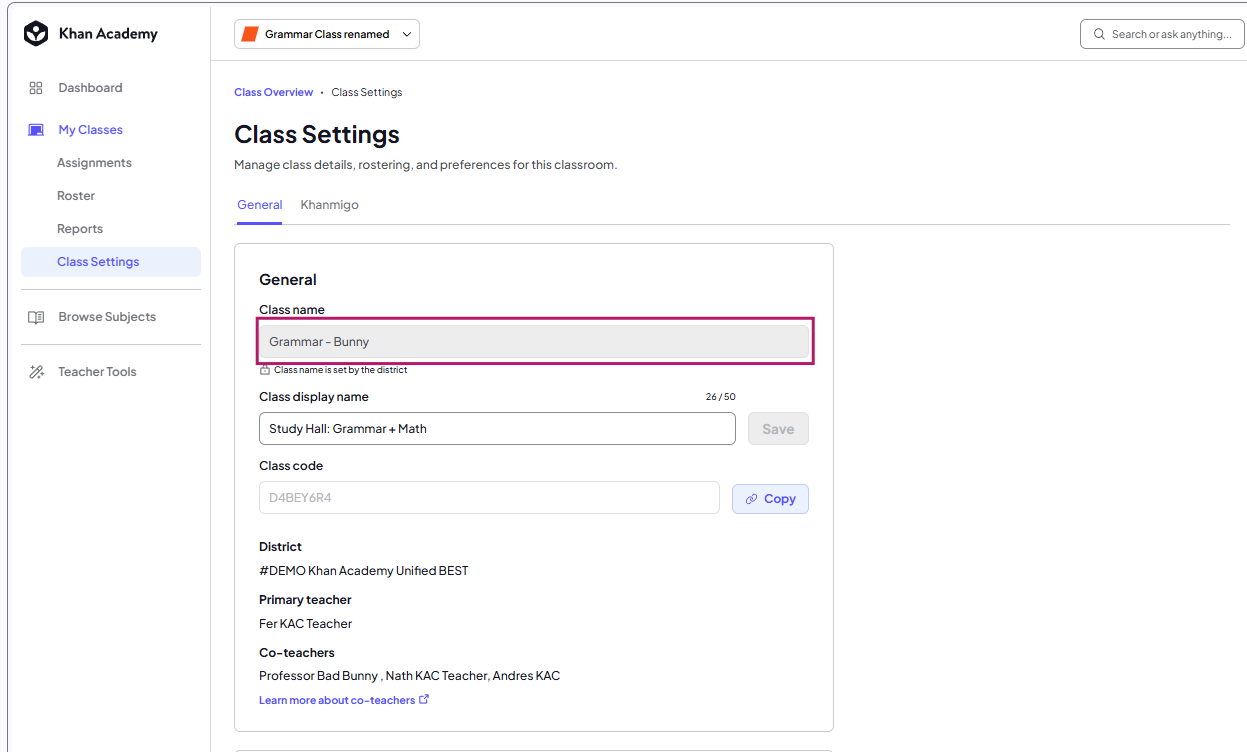Select Class Settings in the sidebar
Viewport: 1247px width, 752px height.
(x=111, y=262)
